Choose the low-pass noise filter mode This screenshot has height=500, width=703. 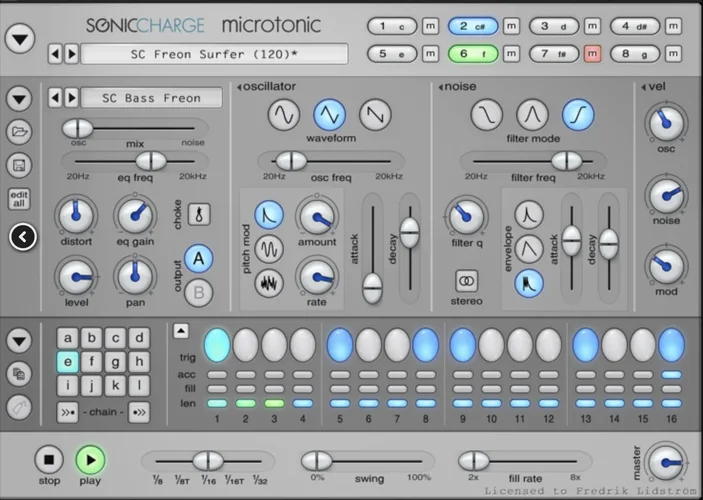point(486,115)
